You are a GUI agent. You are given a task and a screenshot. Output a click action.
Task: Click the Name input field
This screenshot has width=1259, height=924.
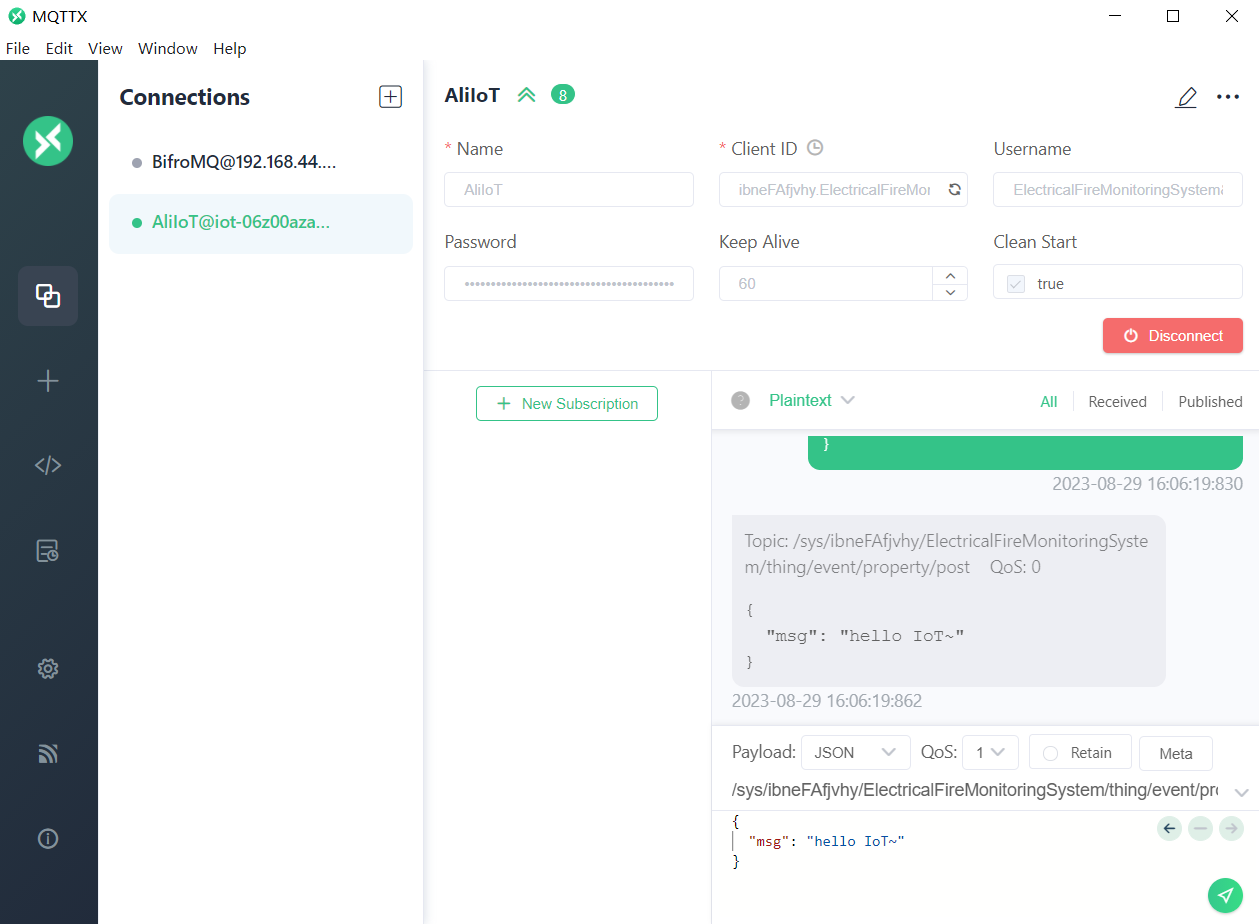(x=569, y=189)
